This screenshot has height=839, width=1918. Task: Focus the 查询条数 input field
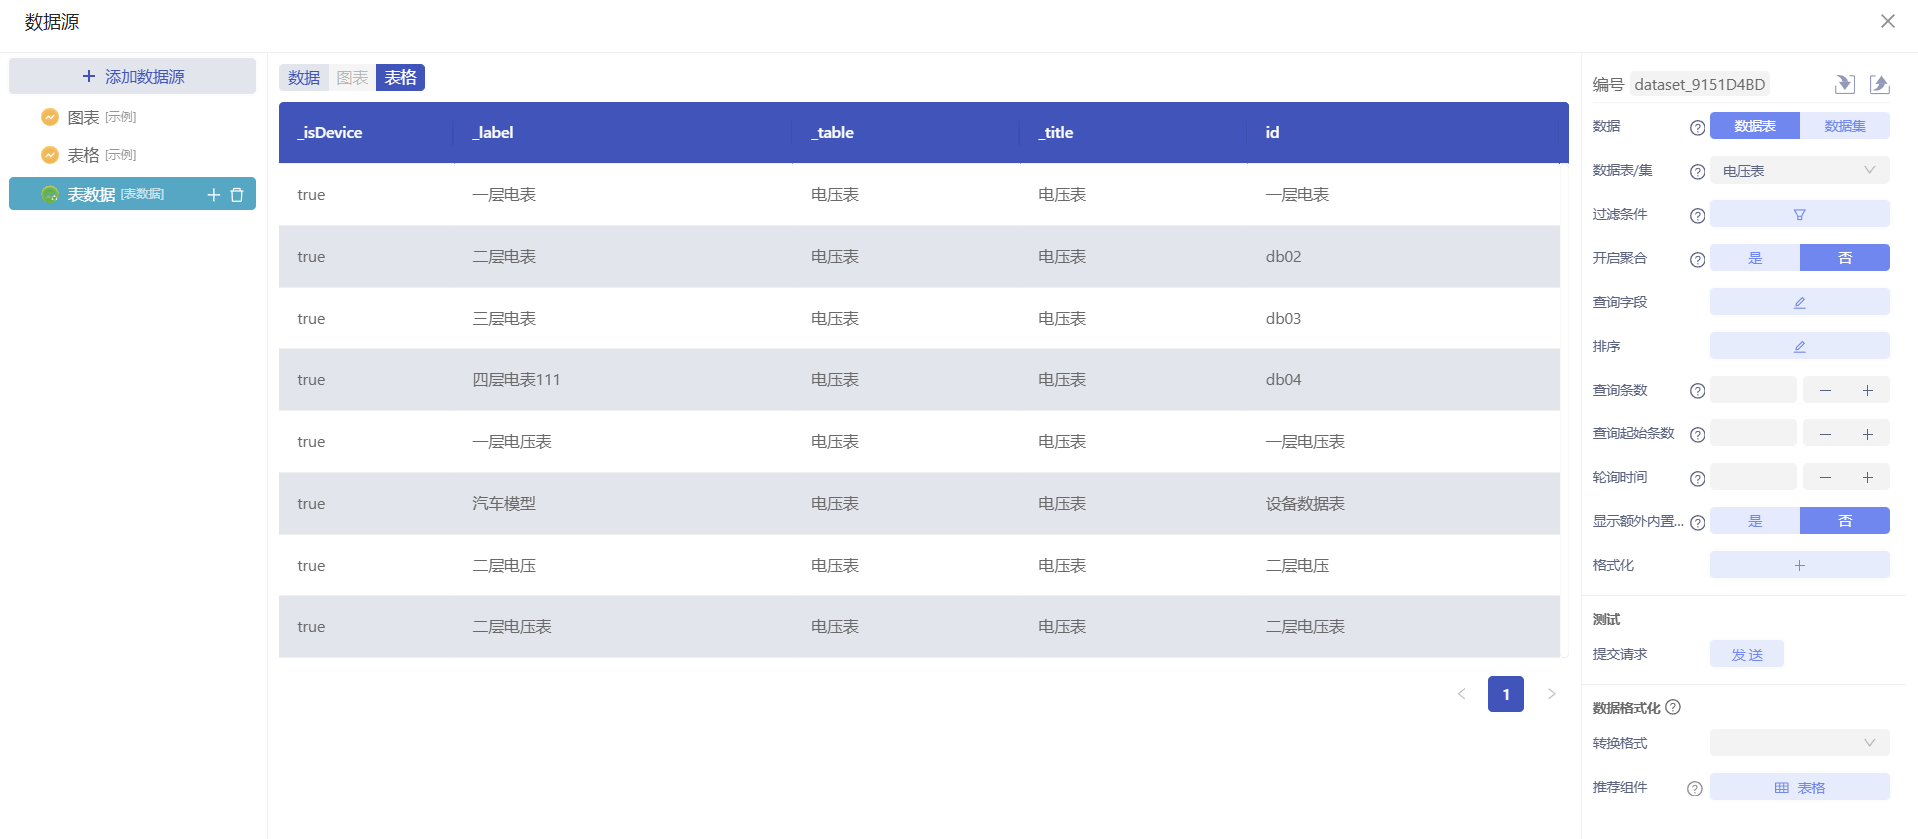1753,390
